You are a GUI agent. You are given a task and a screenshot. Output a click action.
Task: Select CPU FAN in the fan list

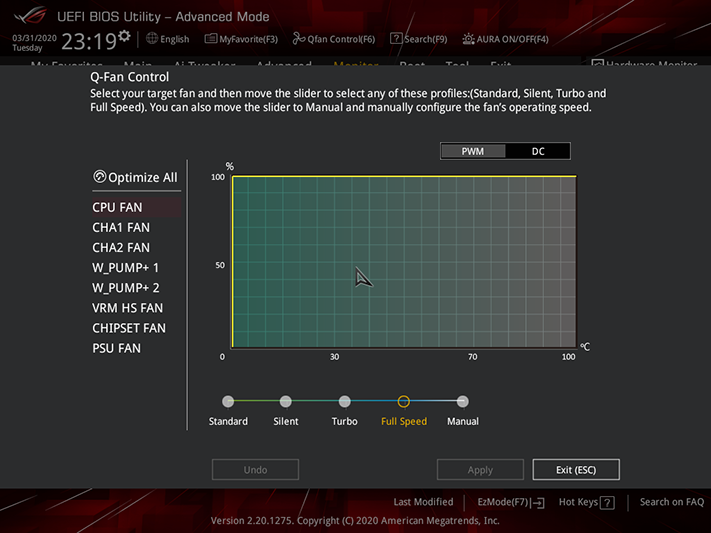136,207
